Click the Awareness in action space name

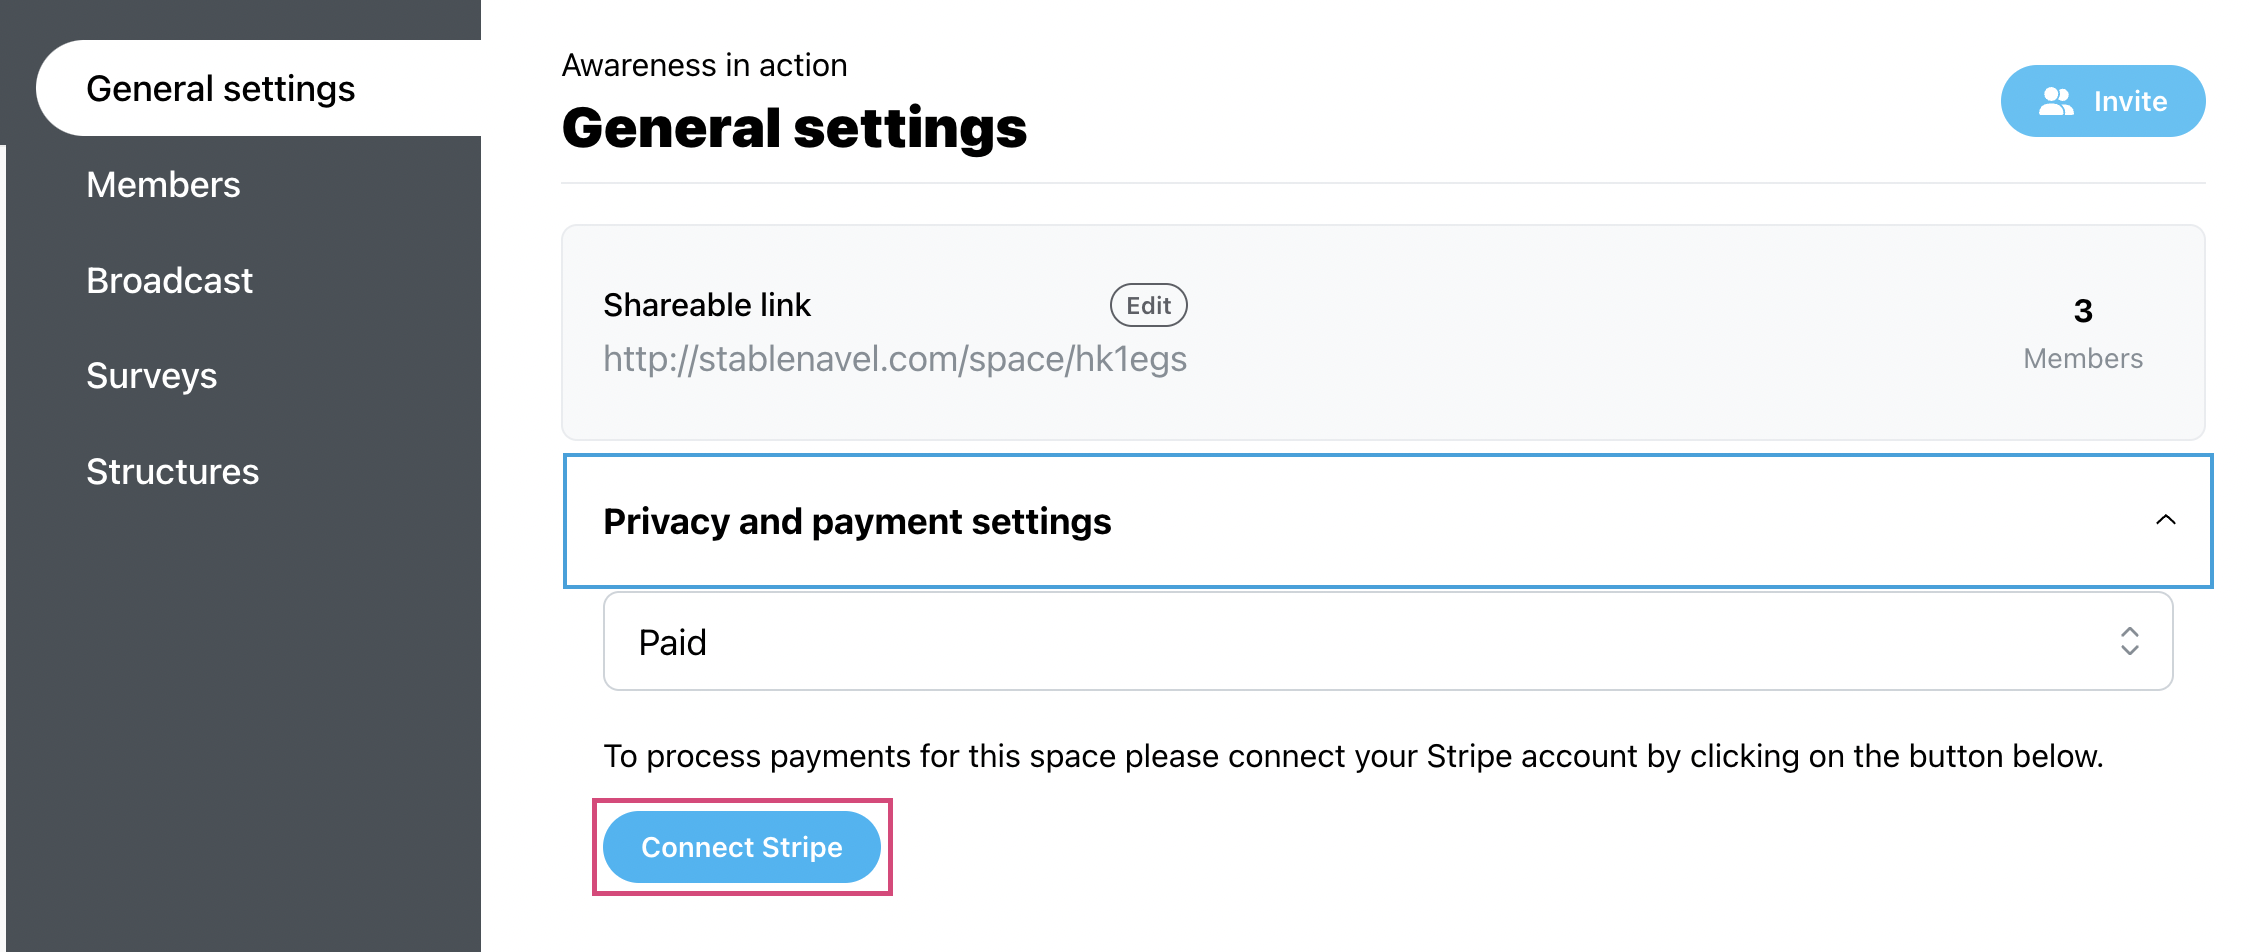click(704, 65)
